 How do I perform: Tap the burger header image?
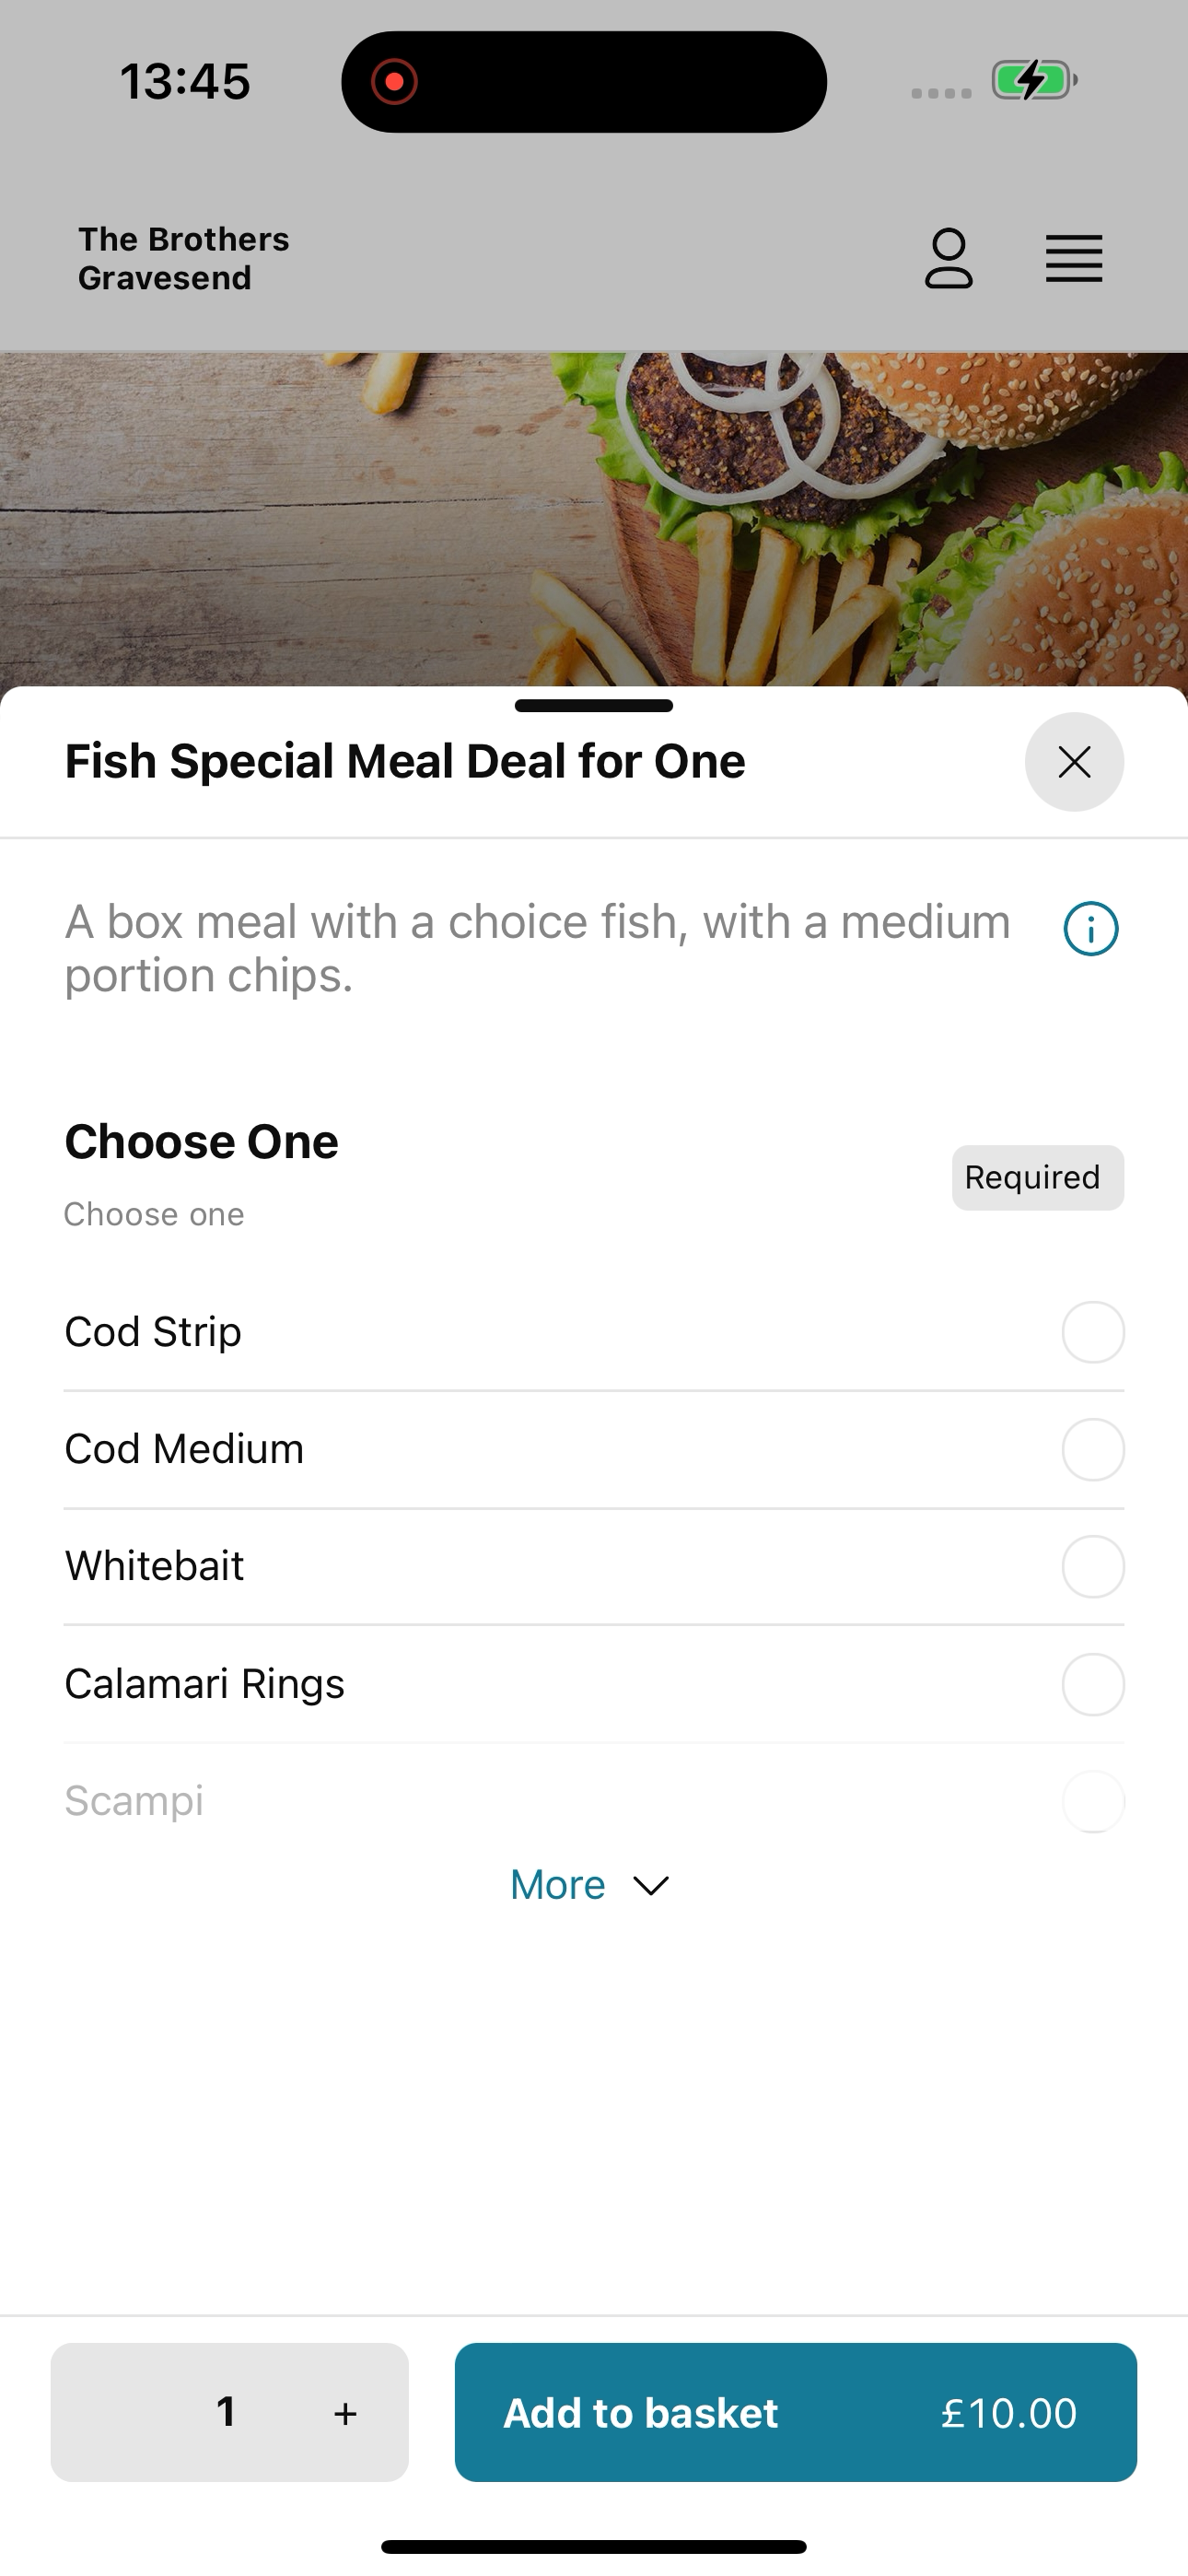(x=594, y=519)
